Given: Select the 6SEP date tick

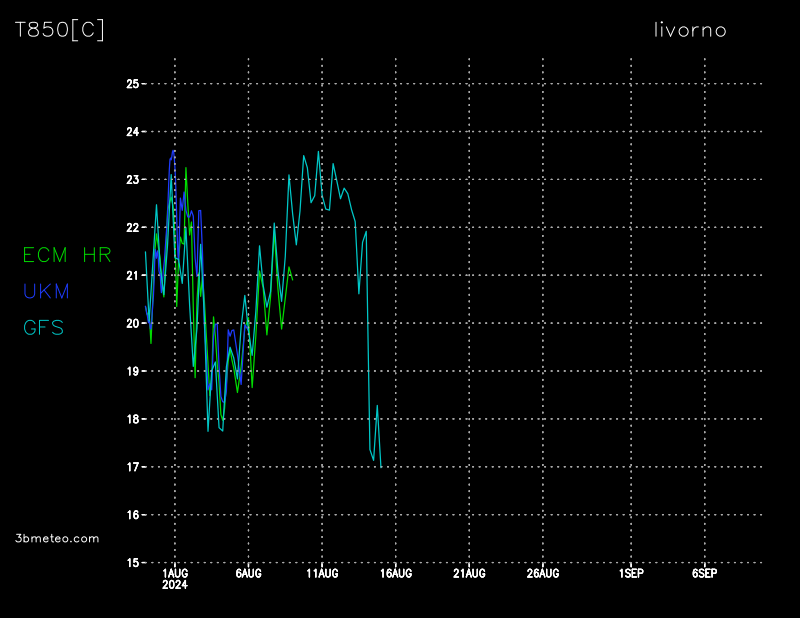Looking at the screenshot, I should (x=704, y=574).
